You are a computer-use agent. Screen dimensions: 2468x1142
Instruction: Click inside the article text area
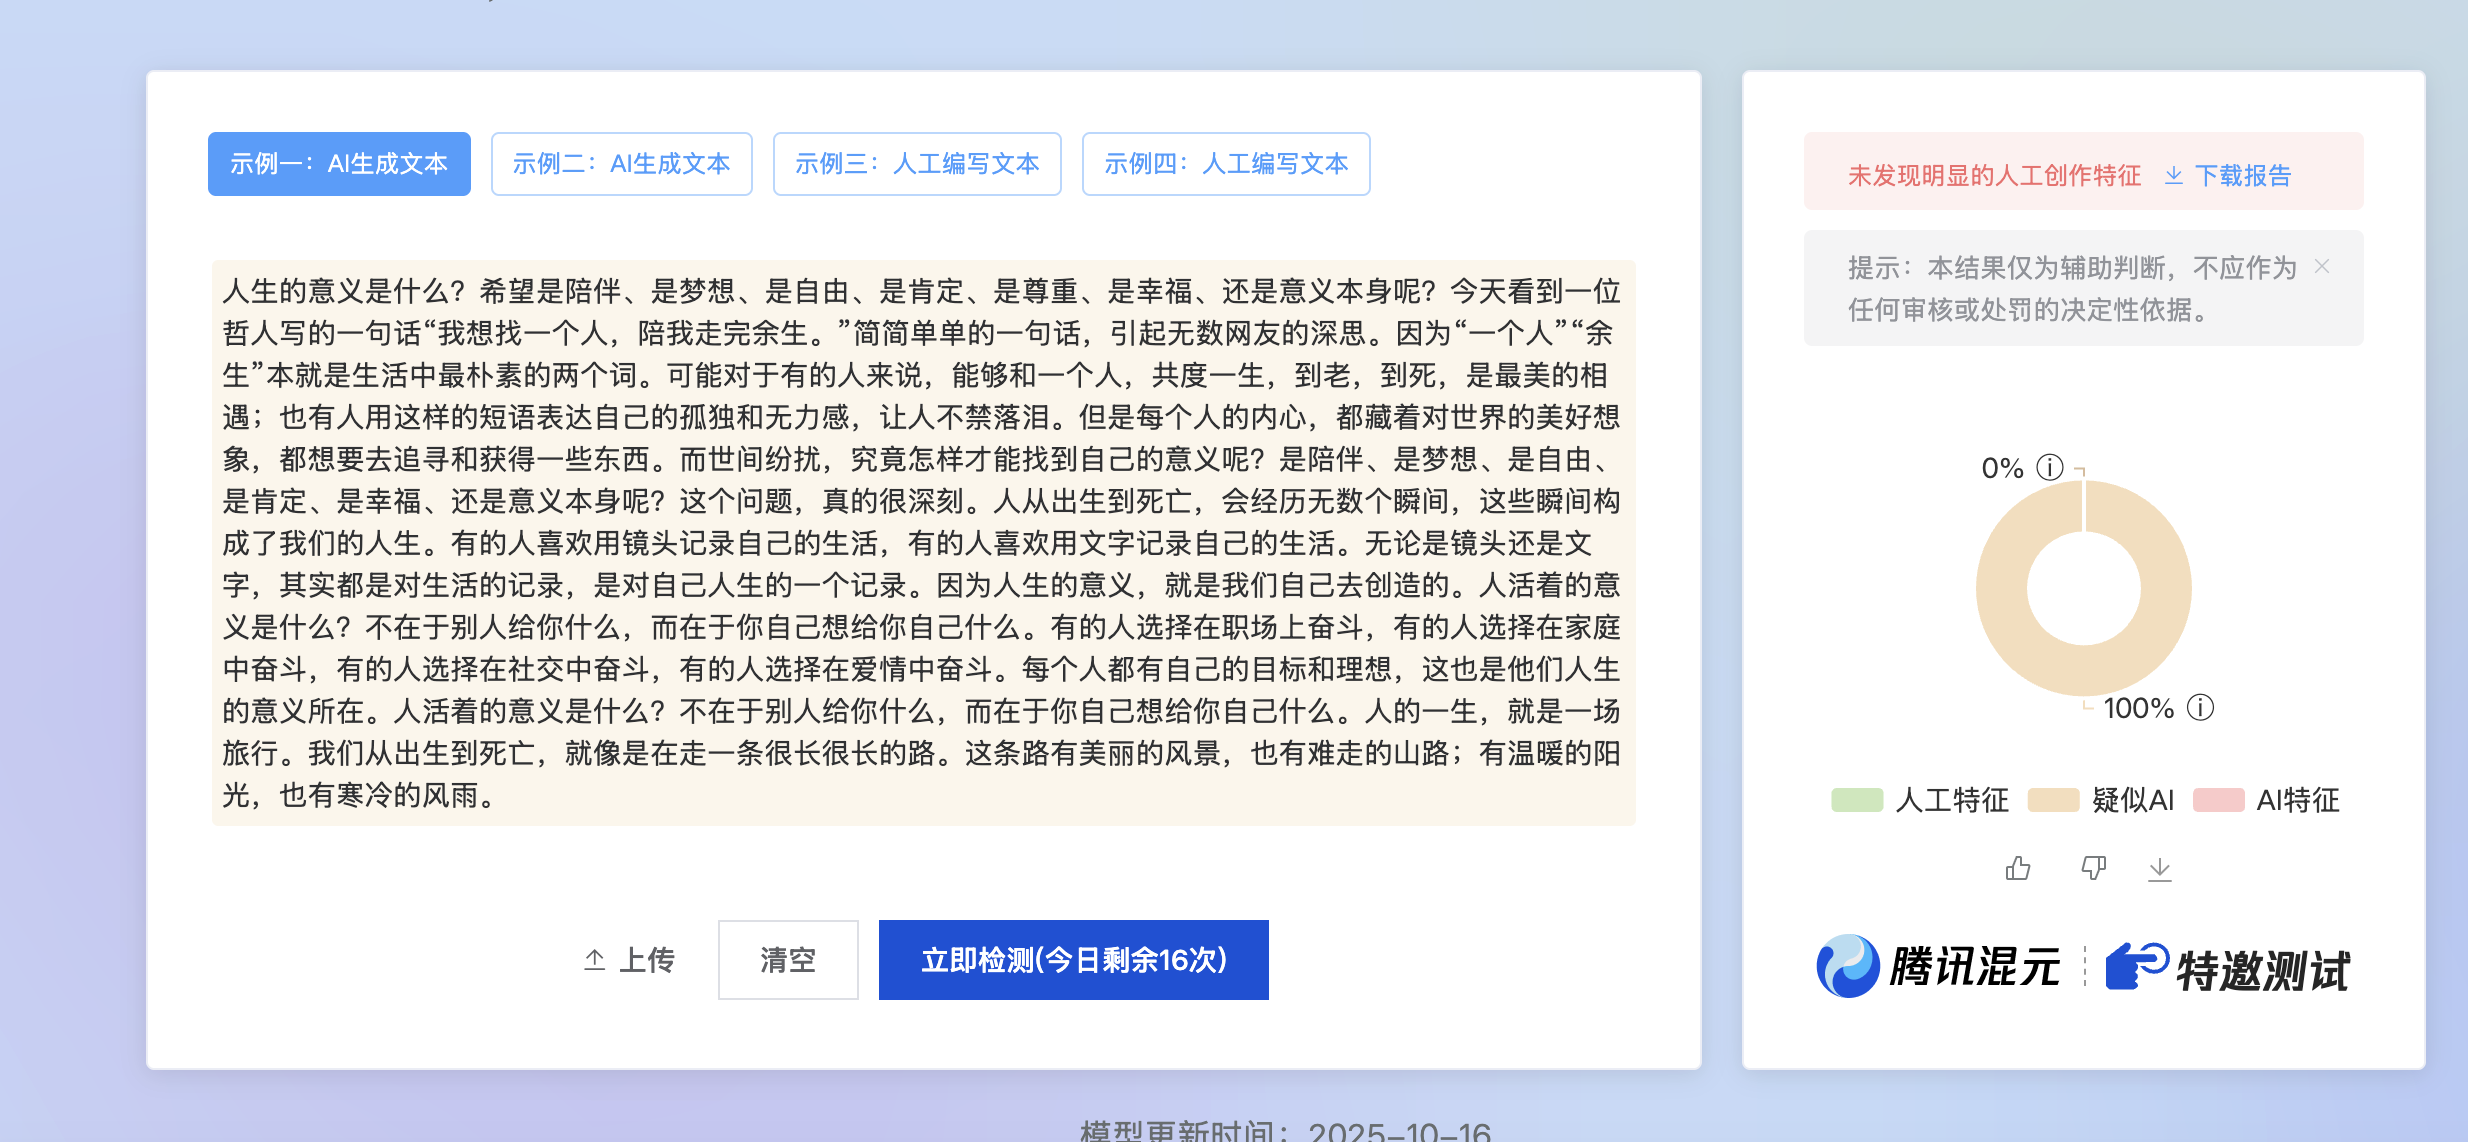pos(922,542)
